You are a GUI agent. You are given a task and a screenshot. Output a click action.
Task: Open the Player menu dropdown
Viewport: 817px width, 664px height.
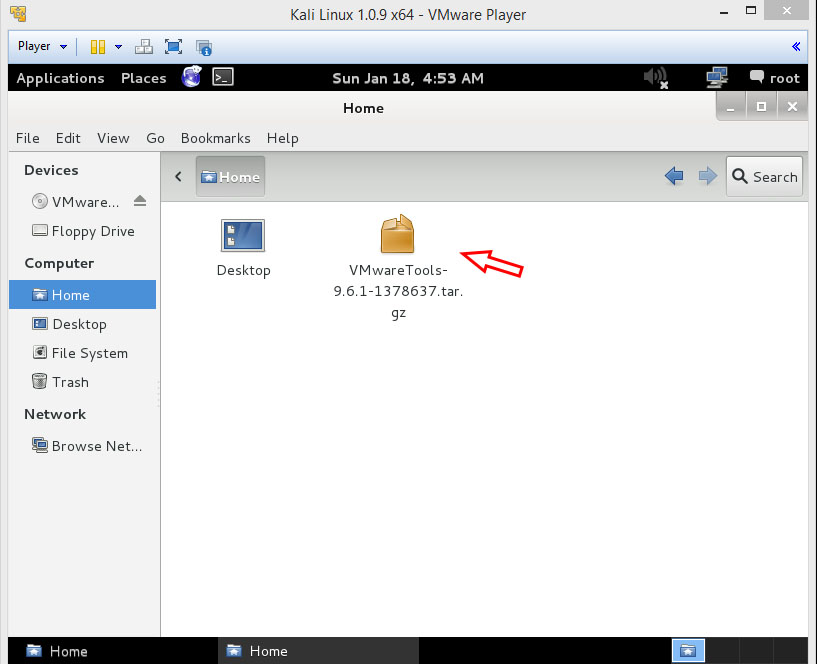click(x=42, y=46)
